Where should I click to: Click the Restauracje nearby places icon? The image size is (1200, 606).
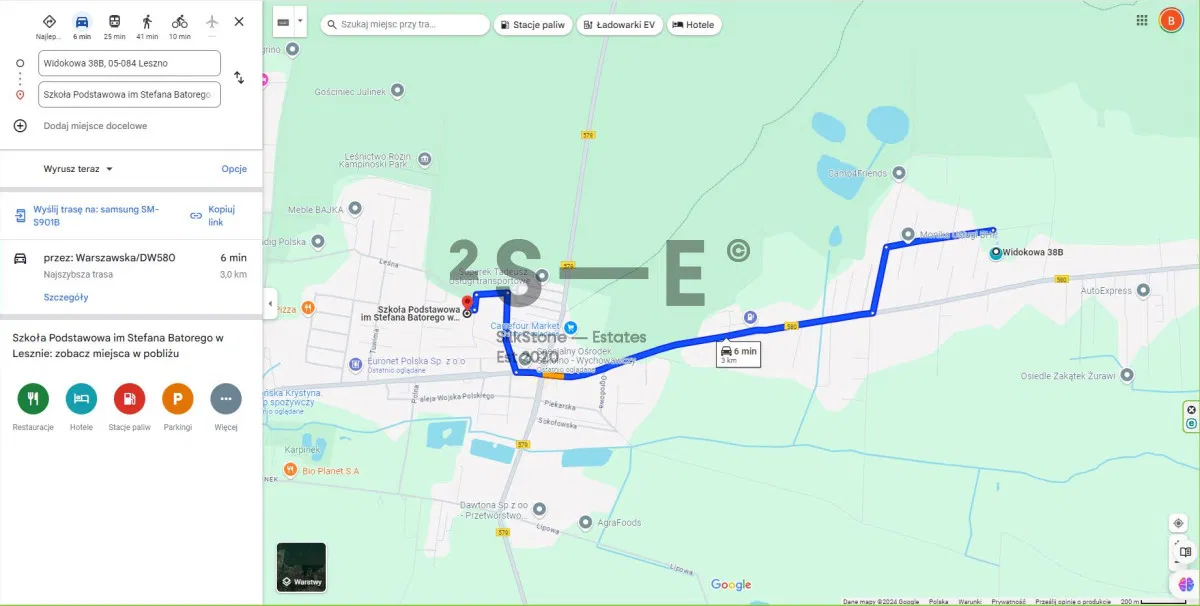(33, 398)
